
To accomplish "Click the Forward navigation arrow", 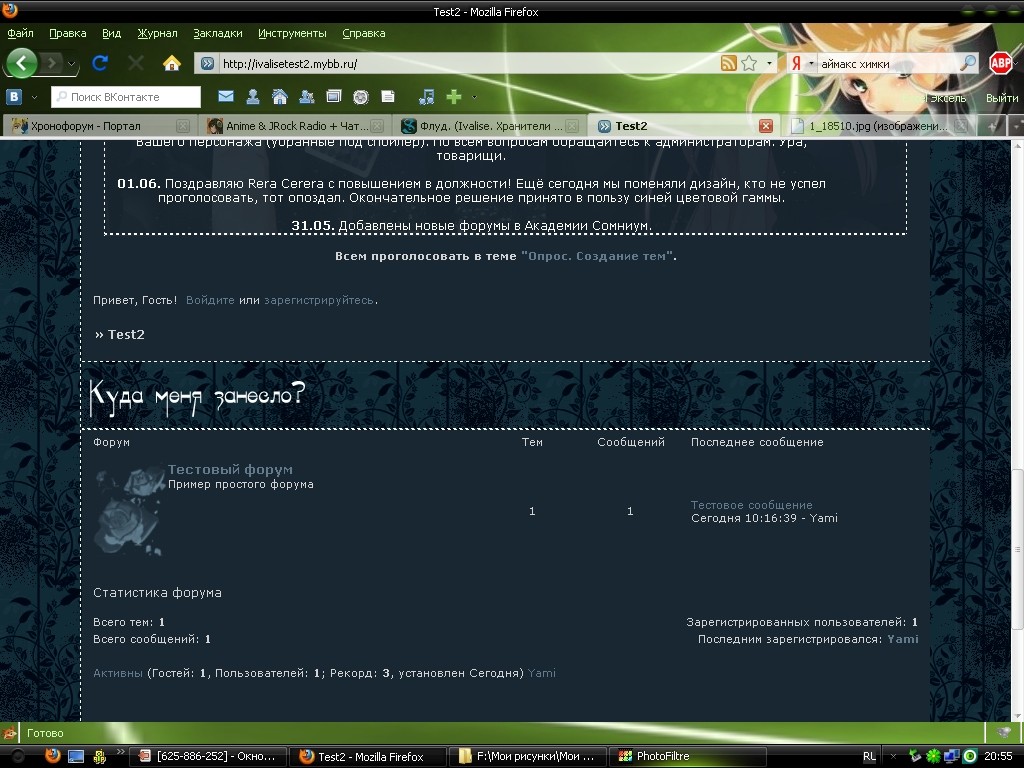I will (x=52, y=63).
